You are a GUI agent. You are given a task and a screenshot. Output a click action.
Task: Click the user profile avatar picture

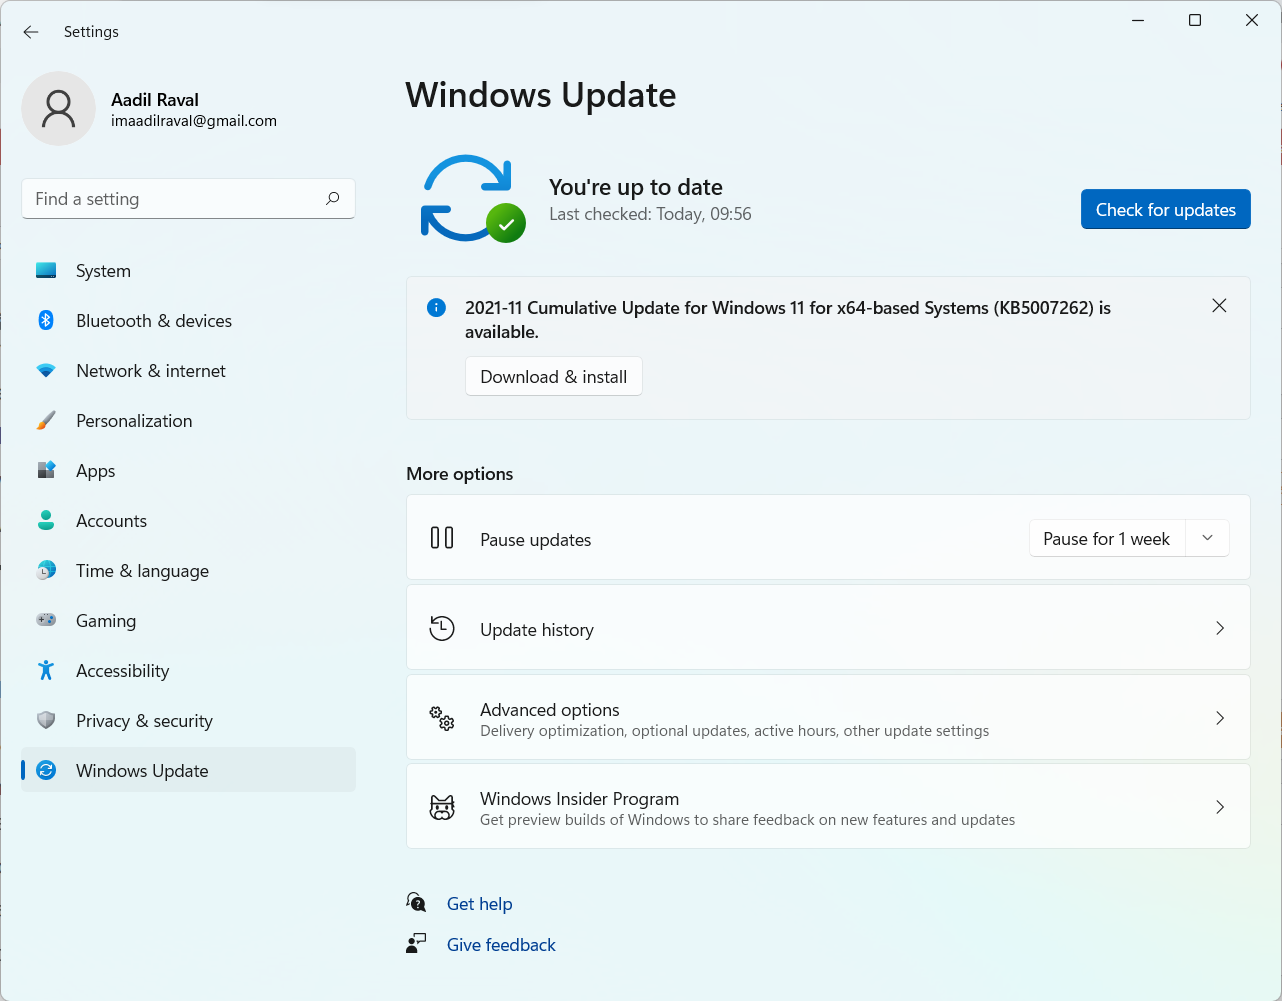click(x=59, y=108)
